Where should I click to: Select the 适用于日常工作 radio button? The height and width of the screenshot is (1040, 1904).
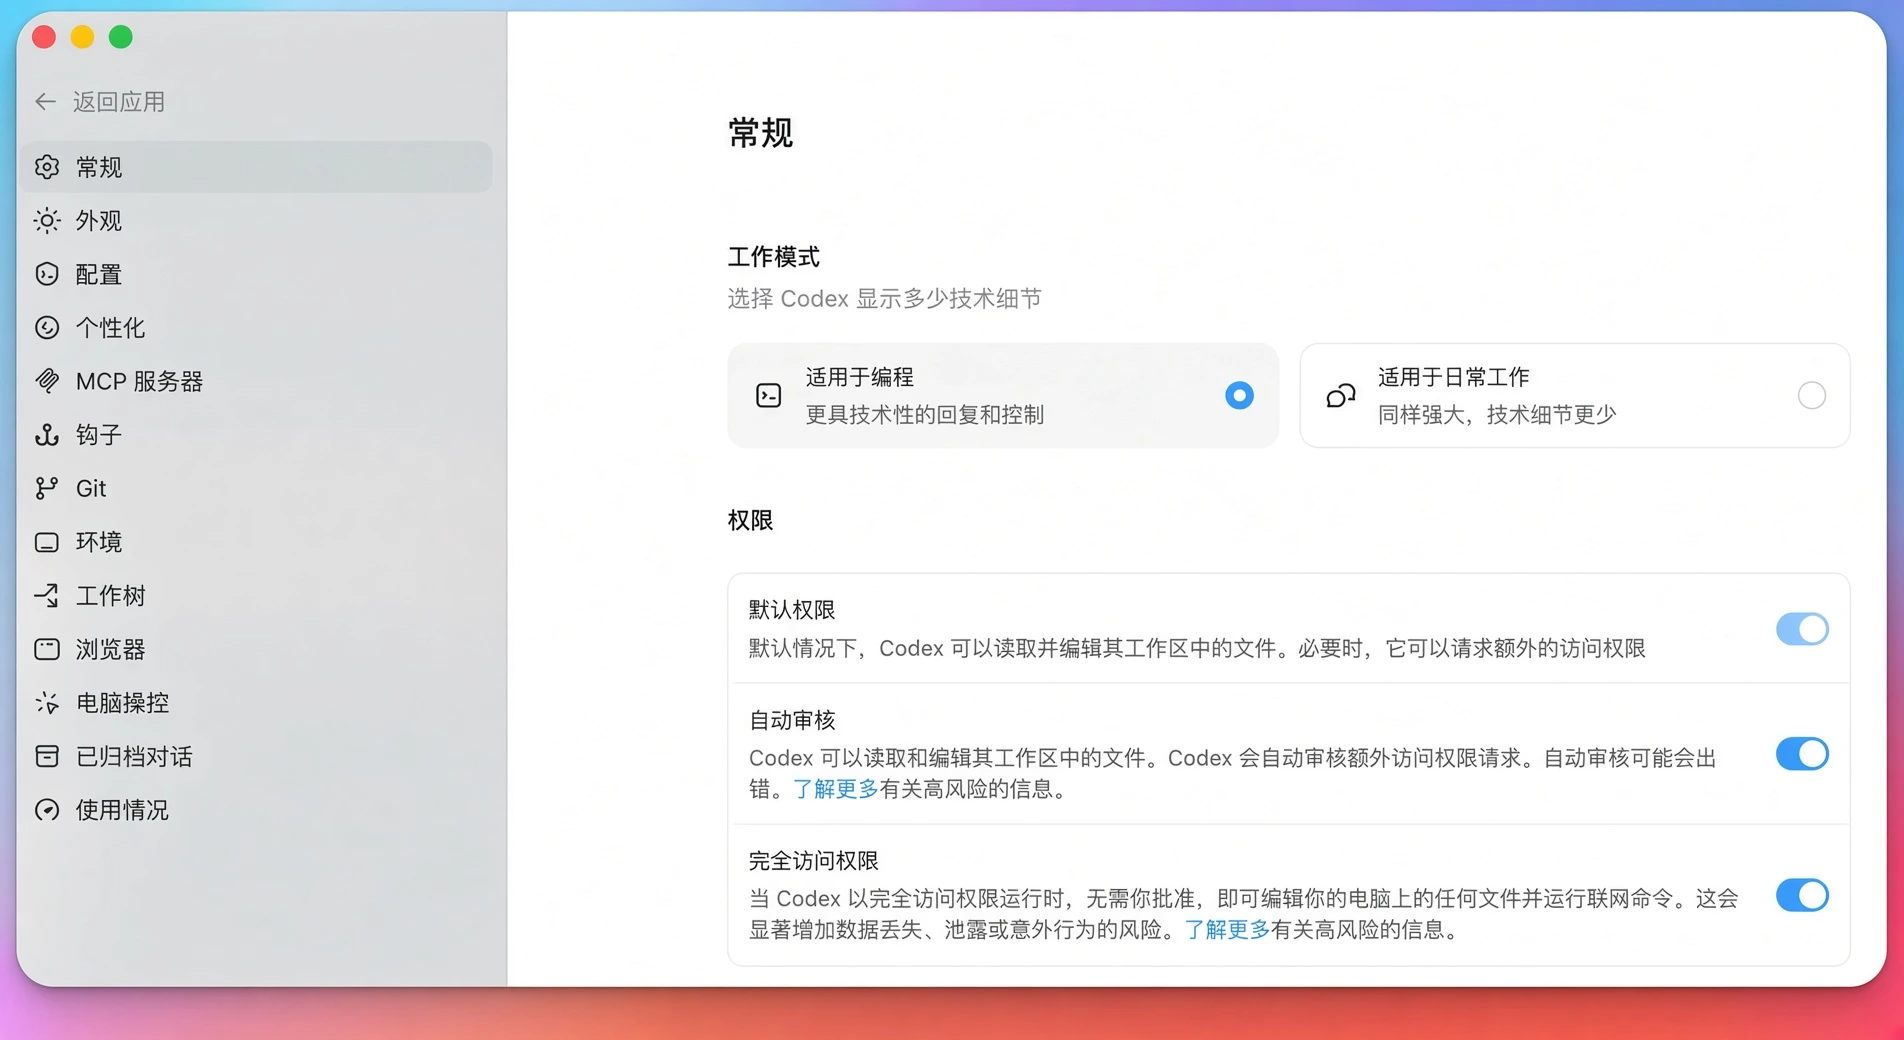(x=1811, y=396)
